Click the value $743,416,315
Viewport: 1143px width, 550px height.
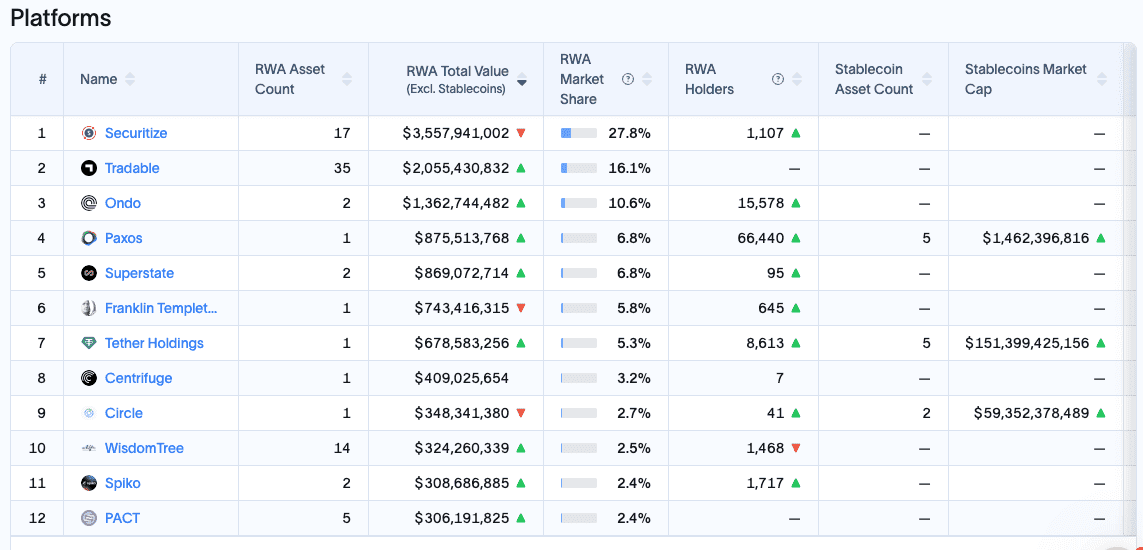pos(462,308)
